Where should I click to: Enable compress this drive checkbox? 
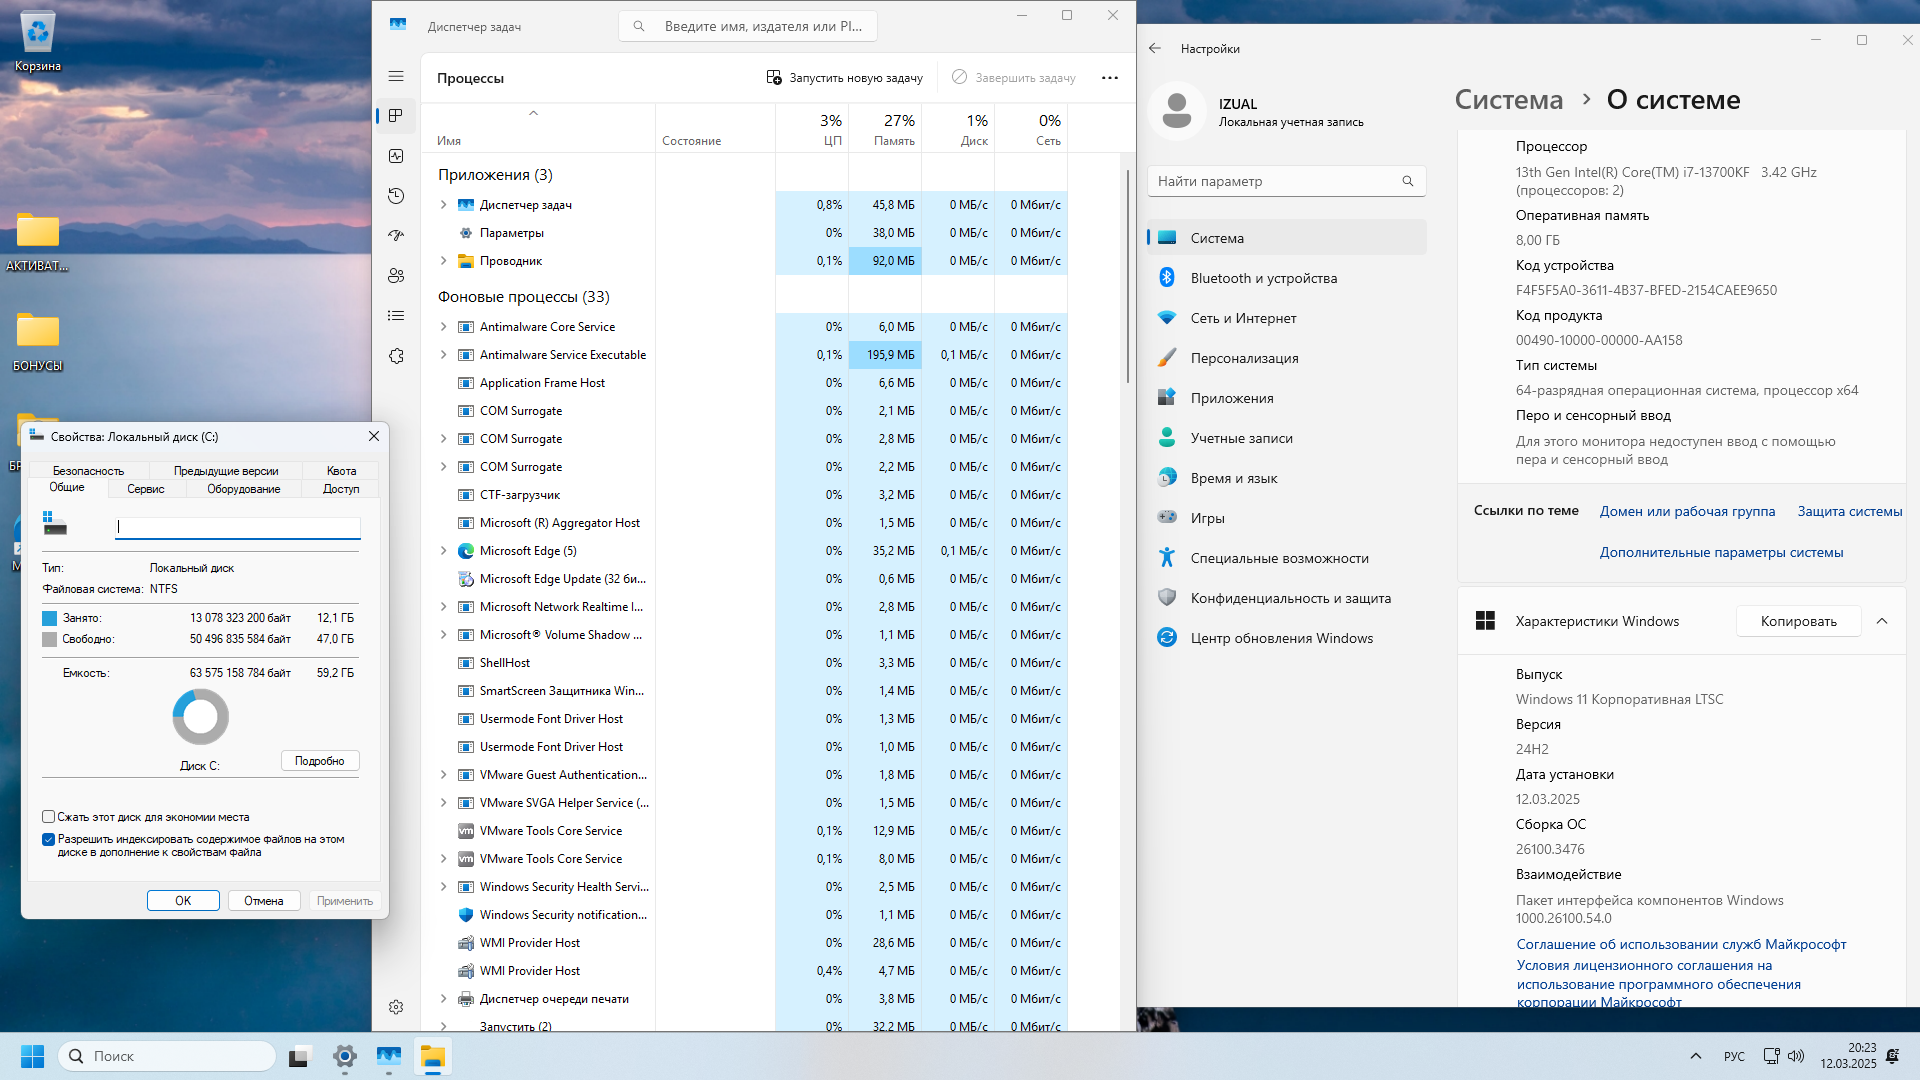[48, 817]
